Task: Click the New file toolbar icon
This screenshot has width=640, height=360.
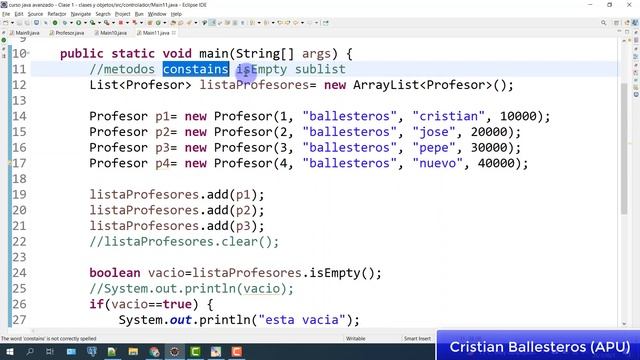Action: click(6, 23)
